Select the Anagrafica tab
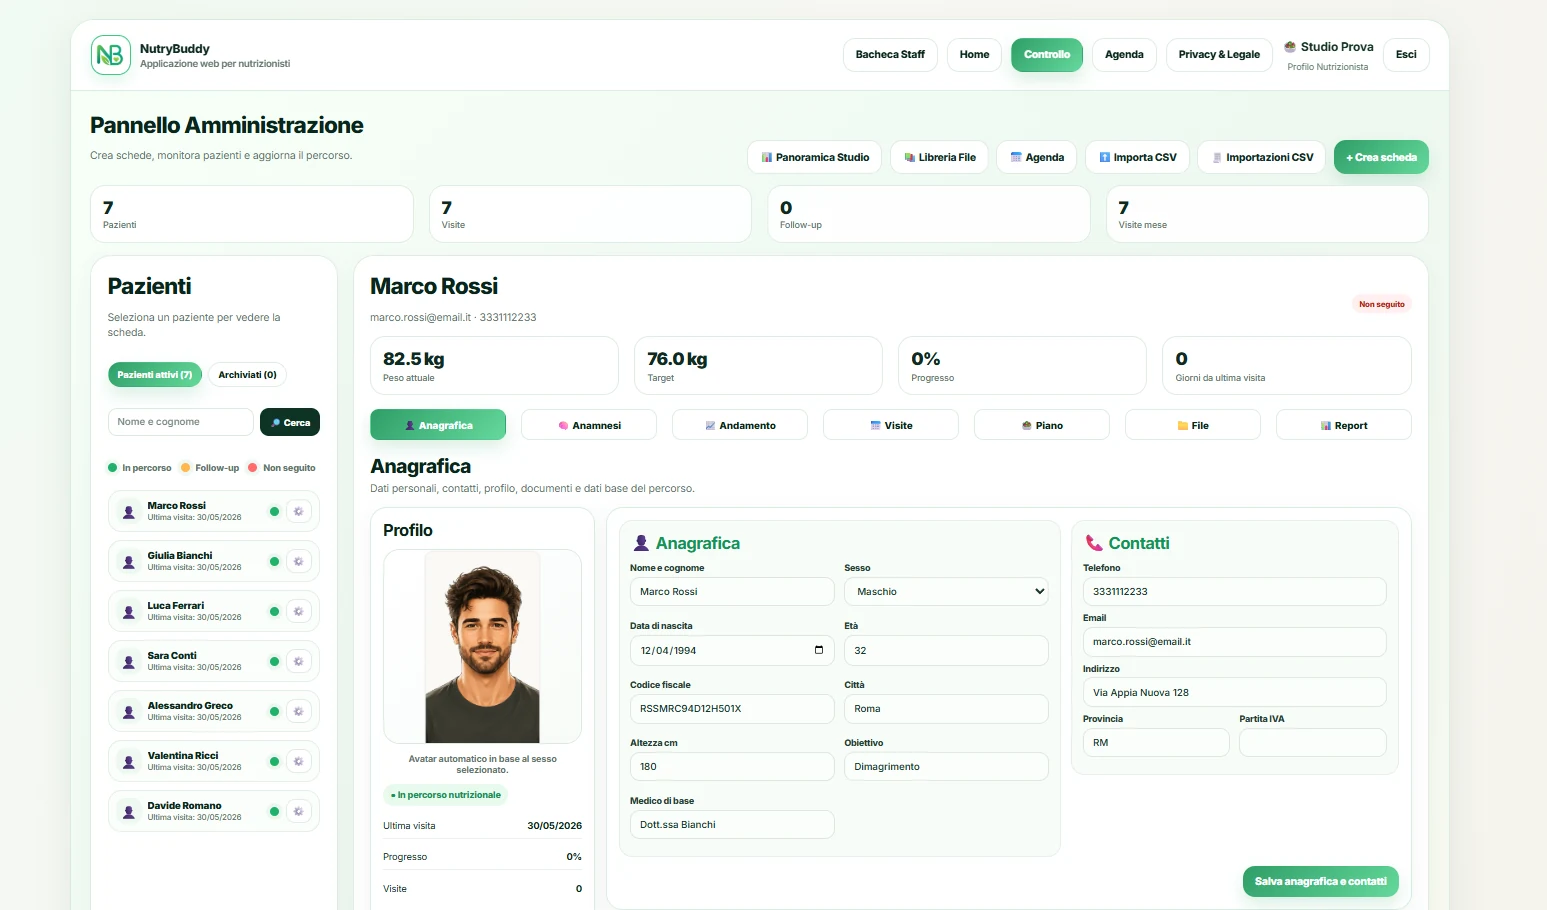The height and width of the screenshot is (910, 1547). pos(438,425)
